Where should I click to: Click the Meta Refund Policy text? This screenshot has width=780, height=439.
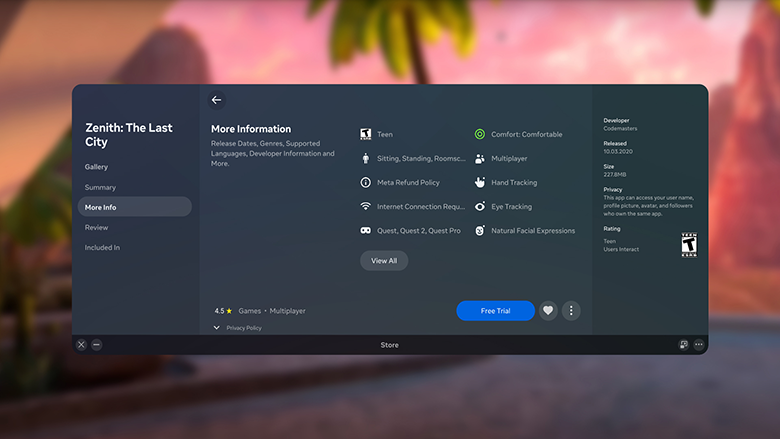tap(408, 182)
